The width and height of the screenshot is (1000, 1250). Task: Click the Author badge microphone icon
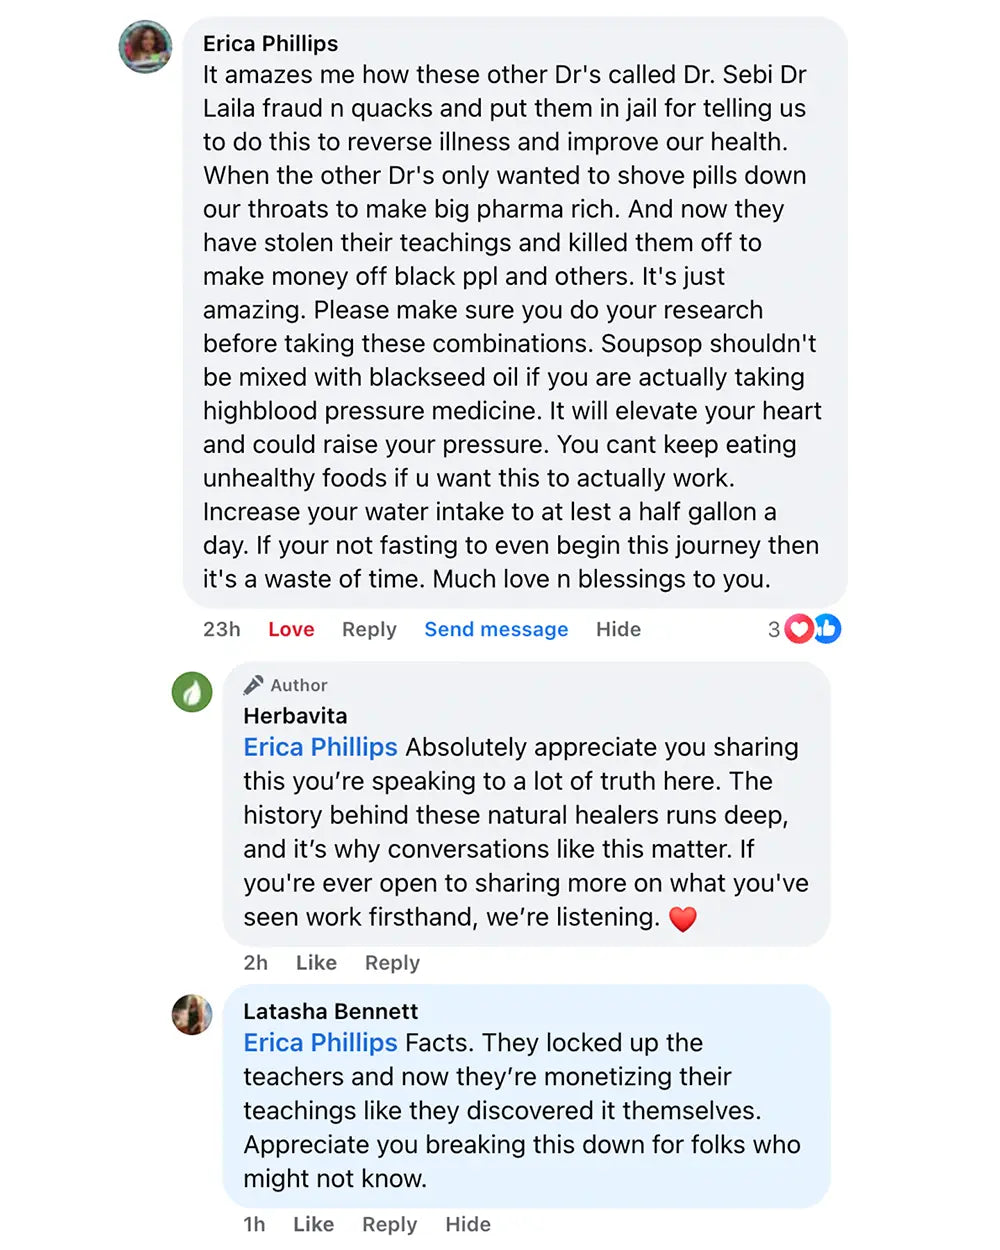[254, 685]
